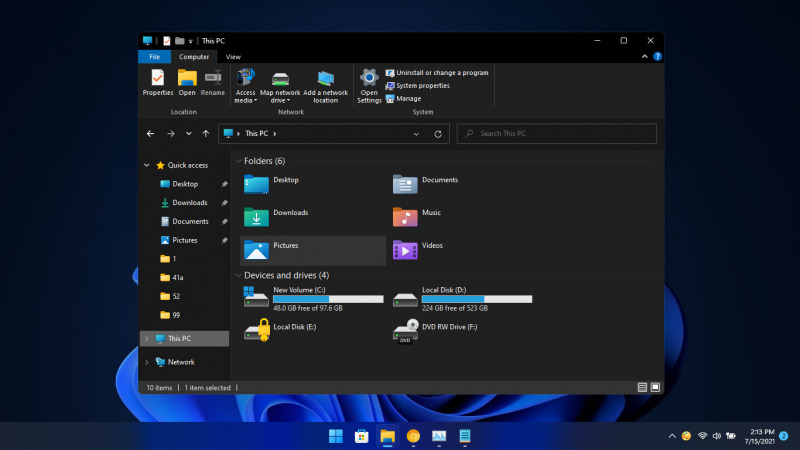Viewport: 800px width, 450px height.
Task: Select locked Local Disk (E:) drive
Action: coord(281,331)
